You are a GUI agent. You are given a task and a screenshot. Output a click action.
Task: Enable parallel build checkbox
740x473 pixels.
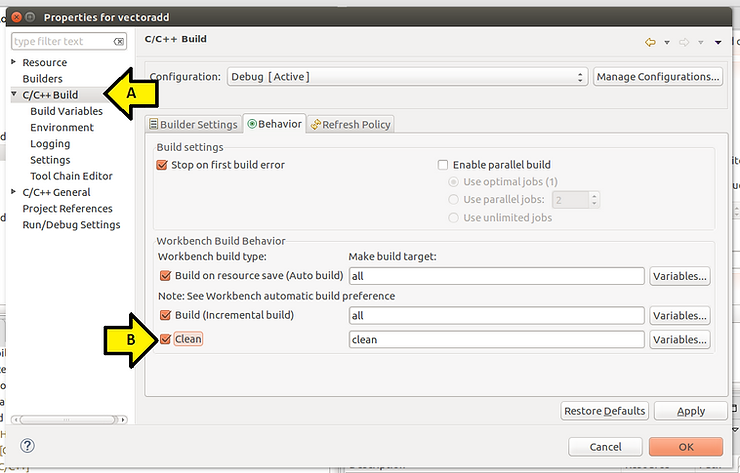click(443, 165)
